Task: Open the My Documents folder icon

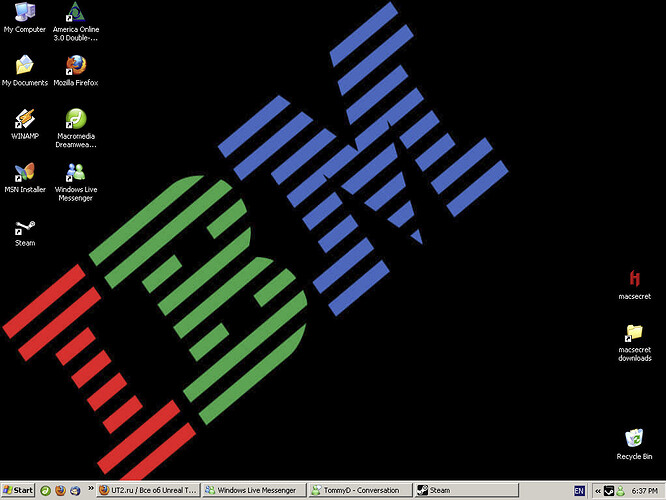Action: pyautogui.click(x=24, y=66)
